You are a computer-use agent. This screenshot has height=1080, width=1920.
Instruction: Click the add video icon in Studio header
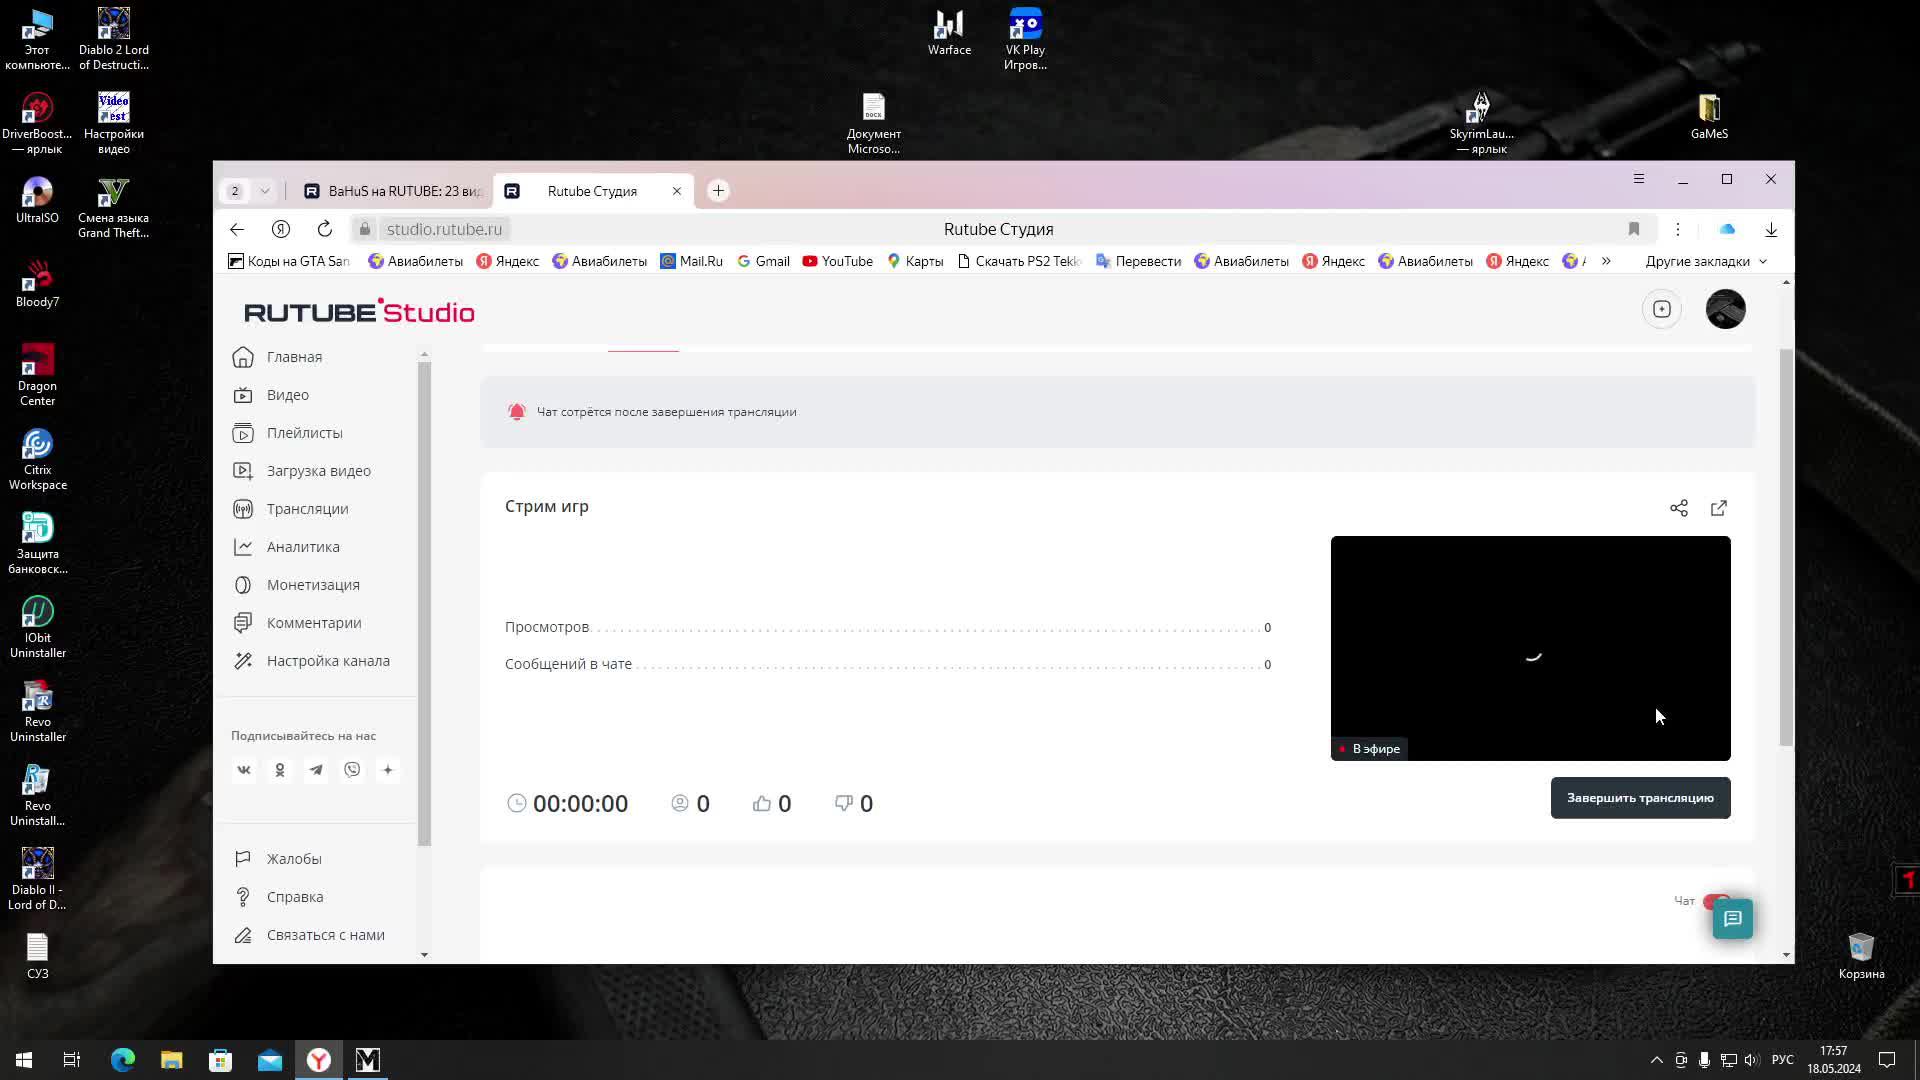[x=1662, y=309]
